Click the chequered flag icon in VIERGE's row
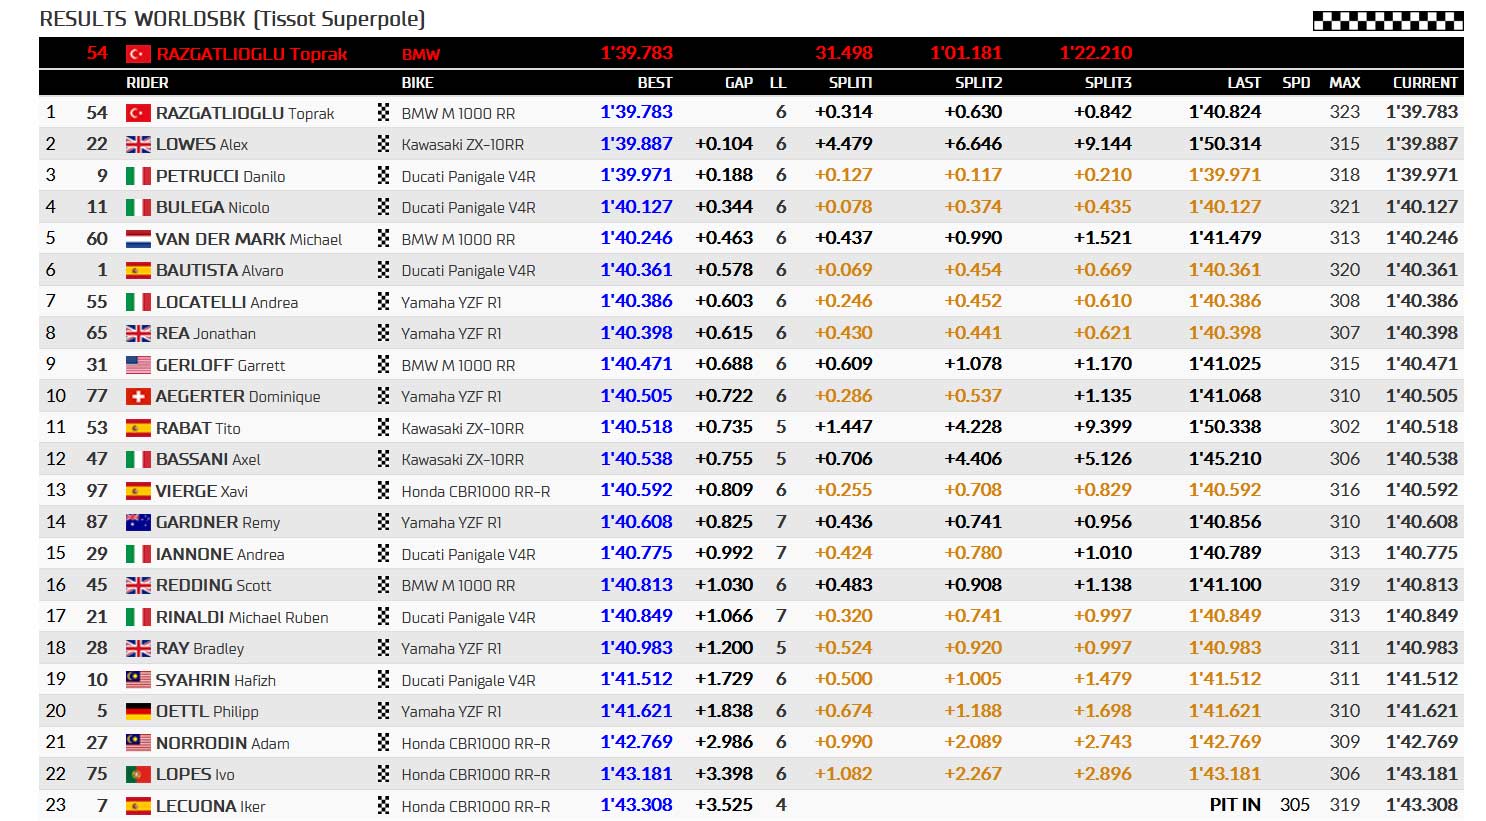Image resolution: width=1486 pixels, height=821 pixels. 383,490
